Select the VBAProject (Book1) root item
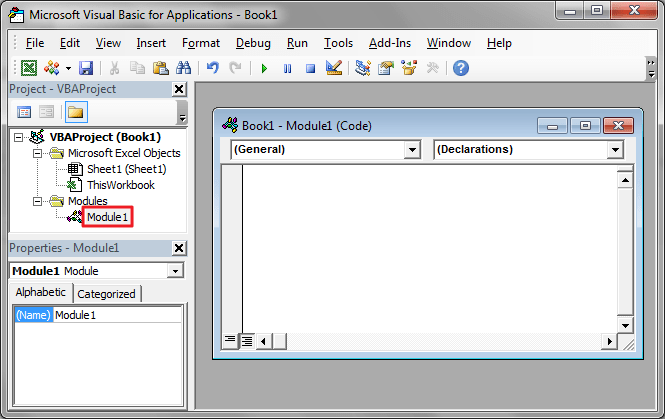Image resolution: width=665 pixels, height=419 pixels. pos(105,137)
